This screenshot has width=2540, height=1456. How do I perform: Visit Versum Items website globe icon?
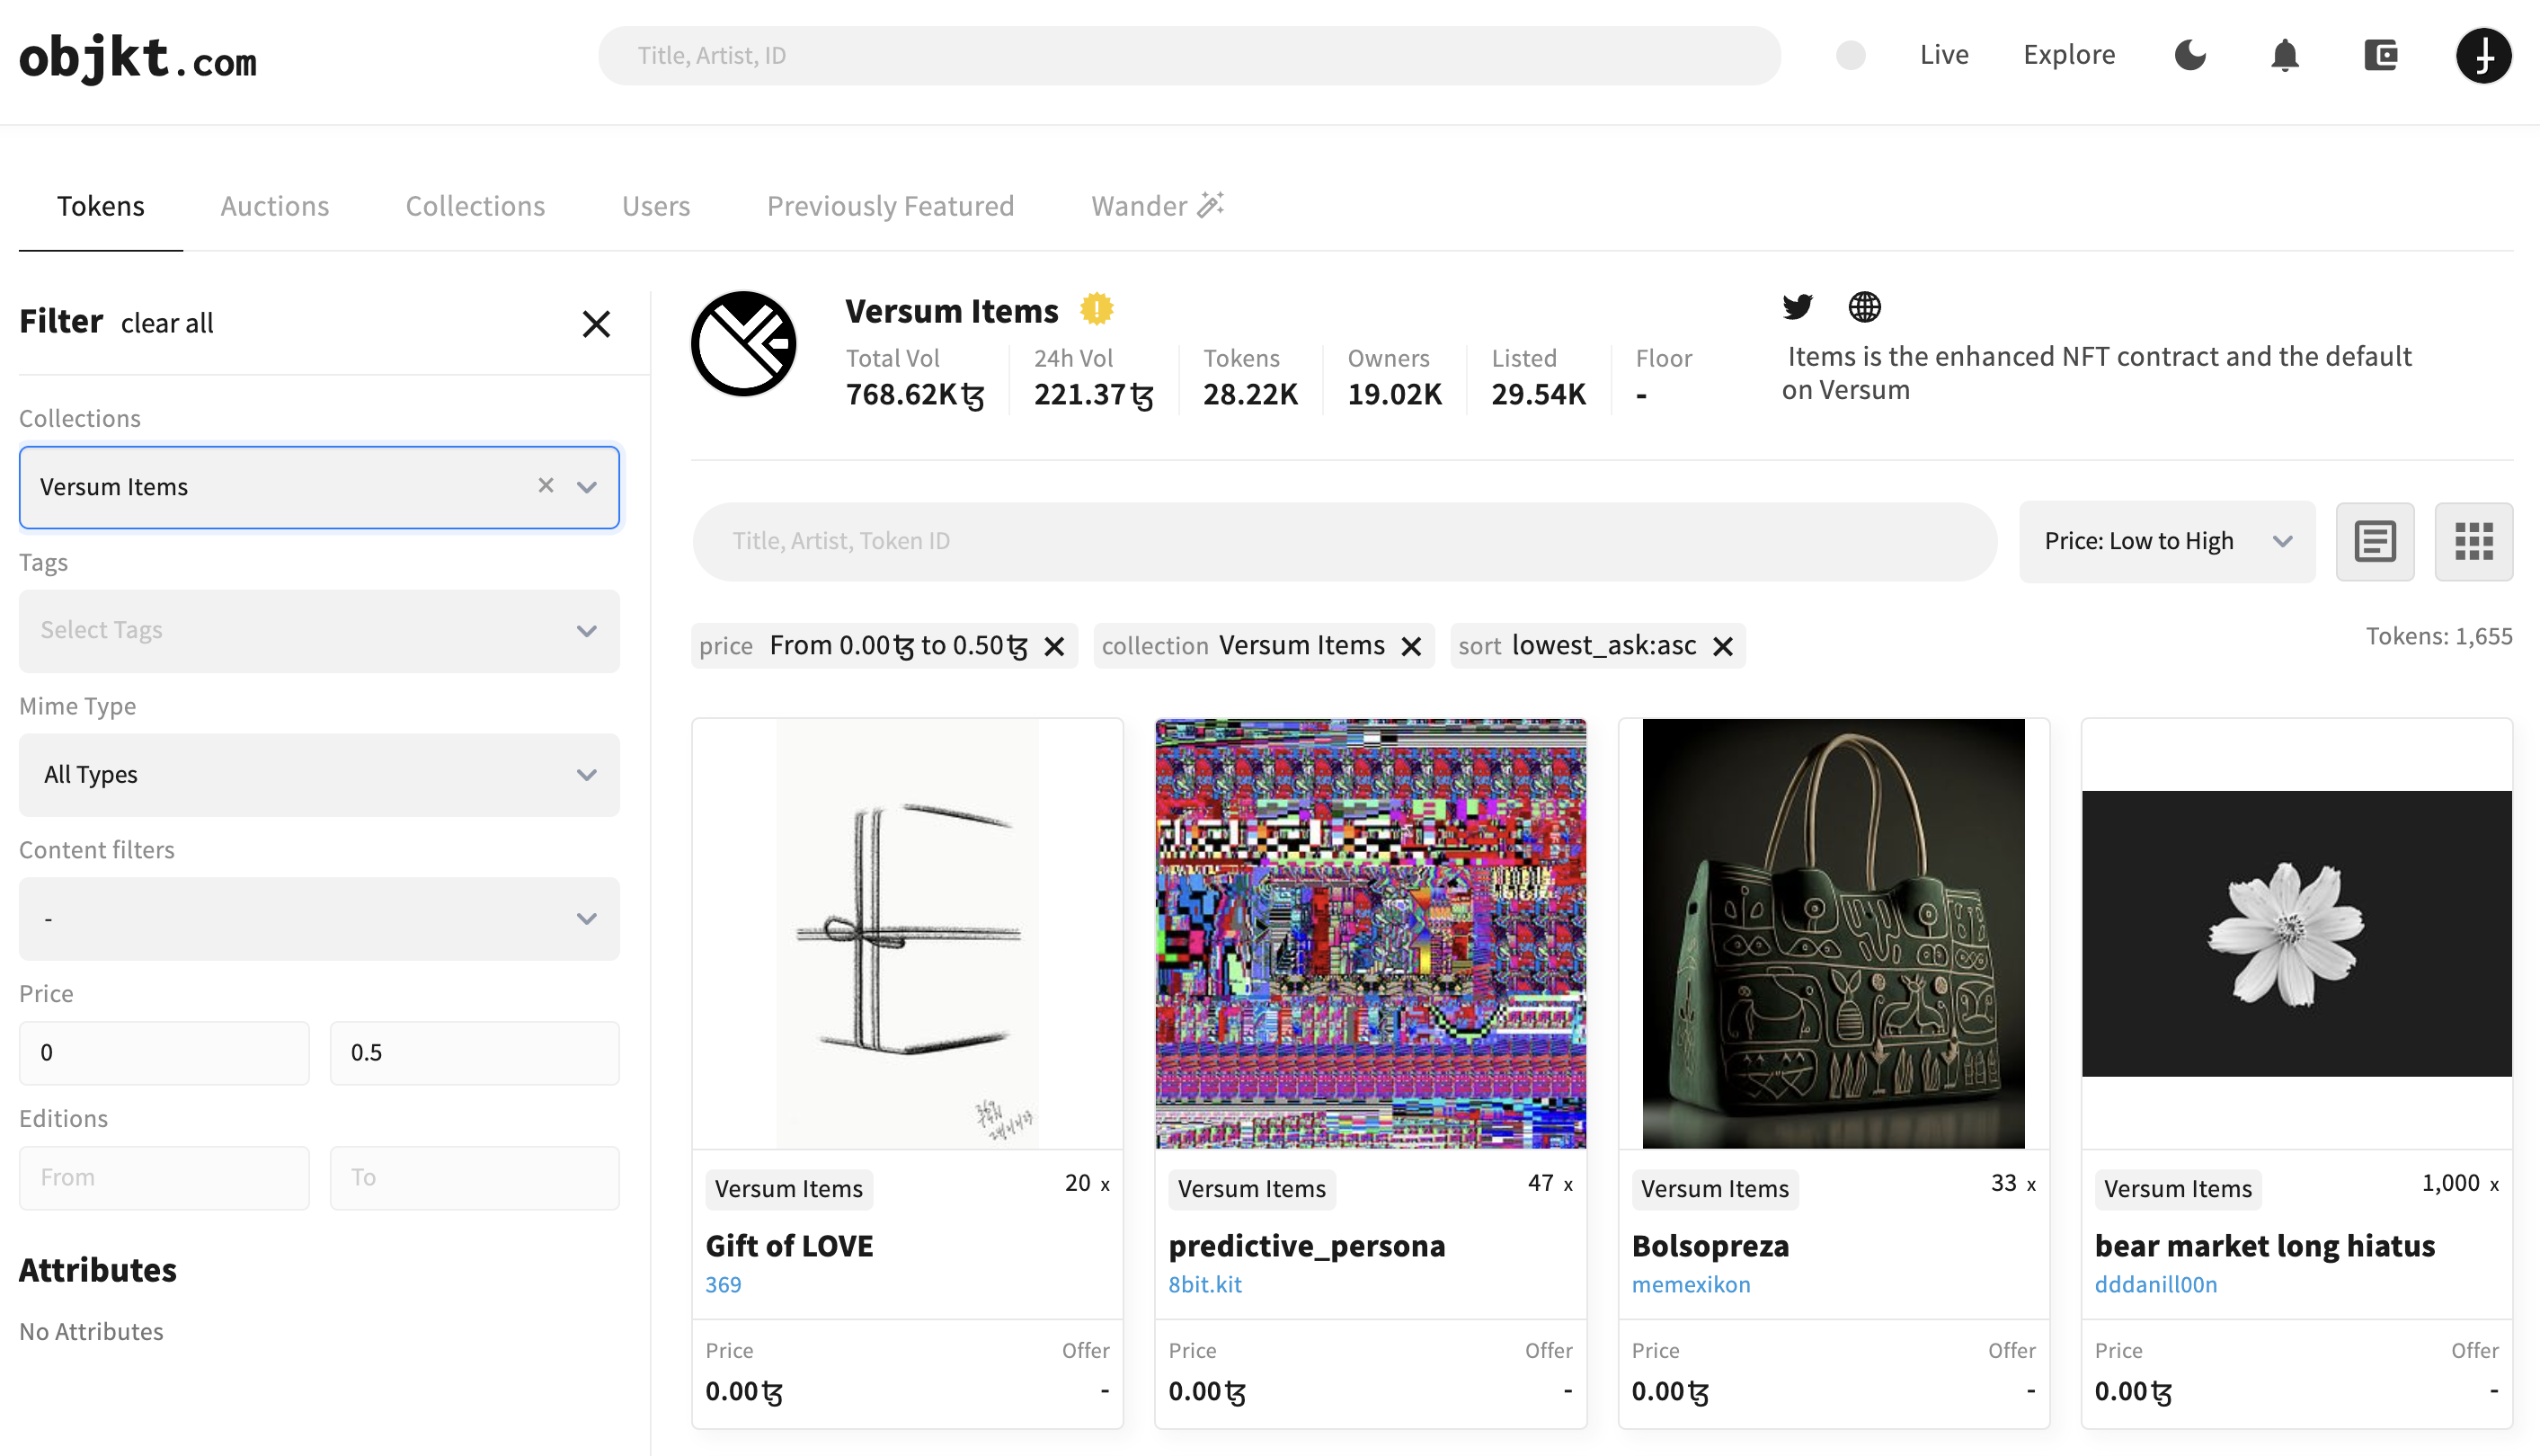[x=1864, y=306]
